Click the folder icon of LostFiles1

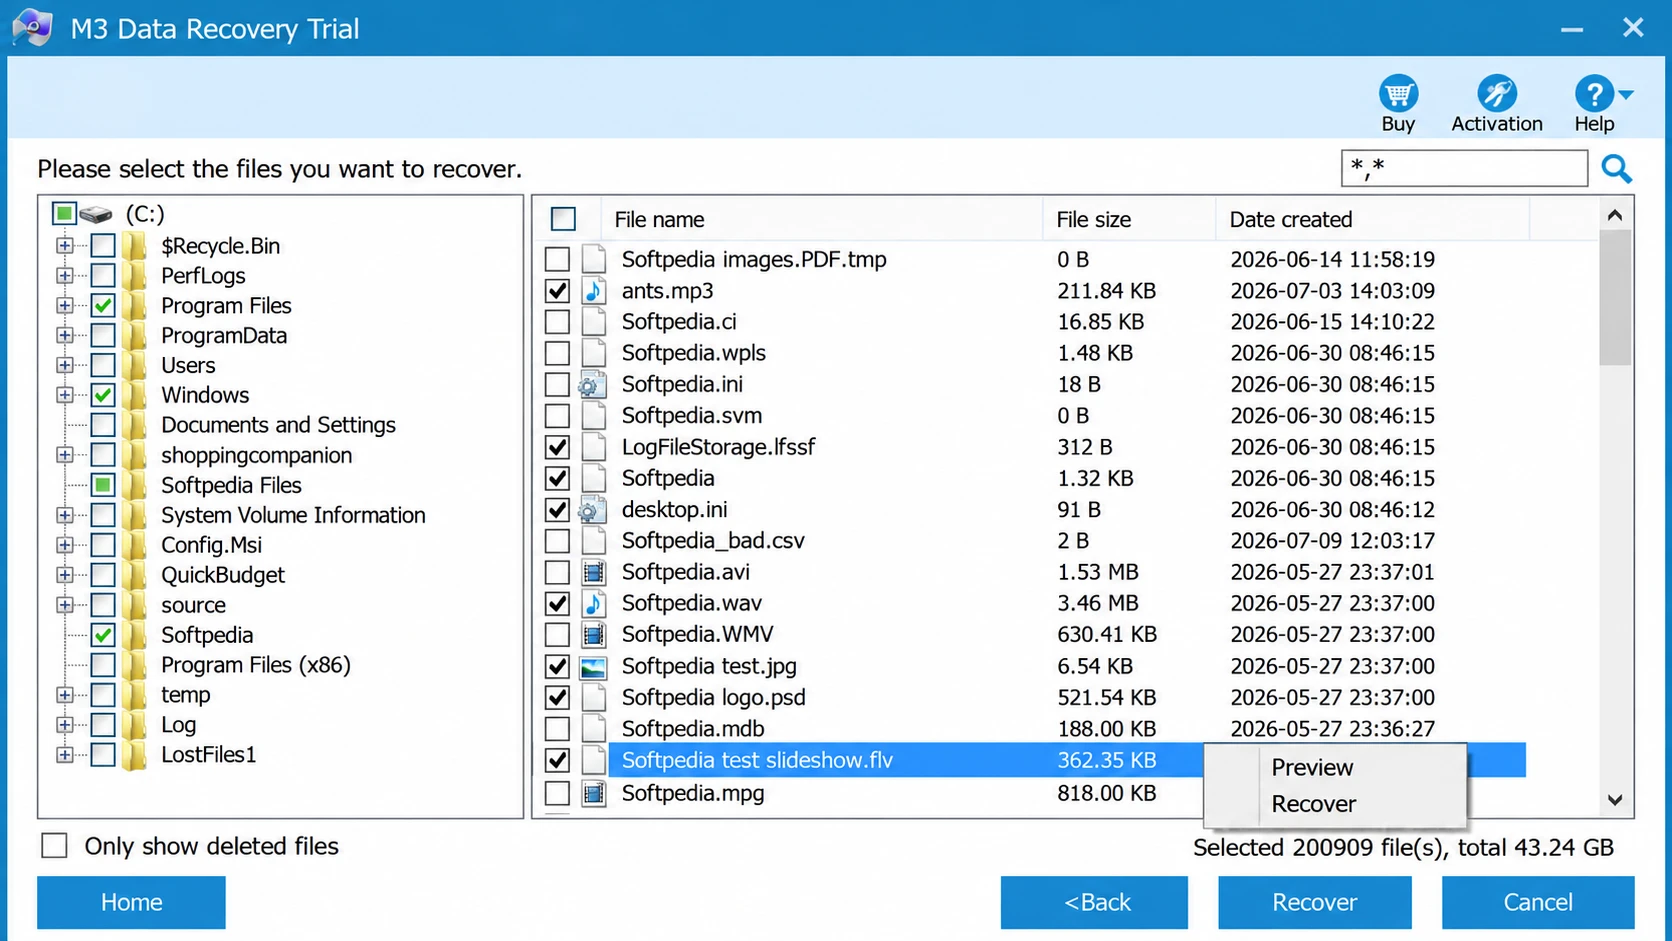pos(134,755)
